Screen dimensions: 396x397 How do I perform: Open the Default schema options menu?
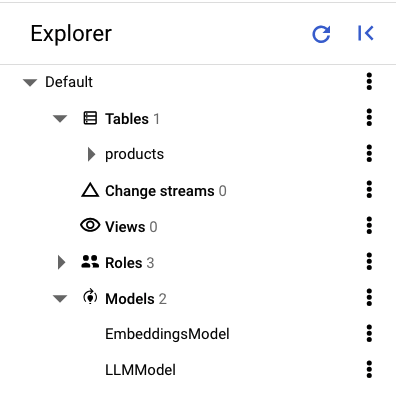(369, 81)
